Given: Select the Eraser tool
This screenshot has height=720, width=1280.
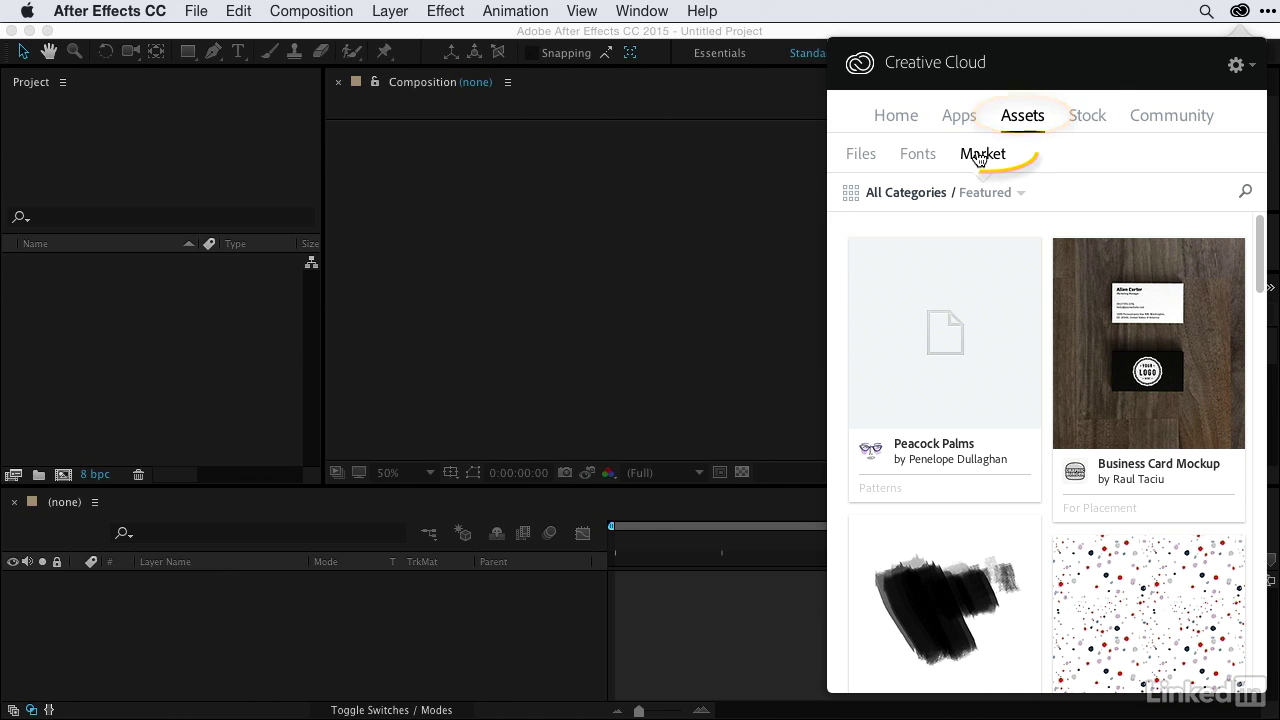Looking at the screenshot, I should click(x=320, y=52).
